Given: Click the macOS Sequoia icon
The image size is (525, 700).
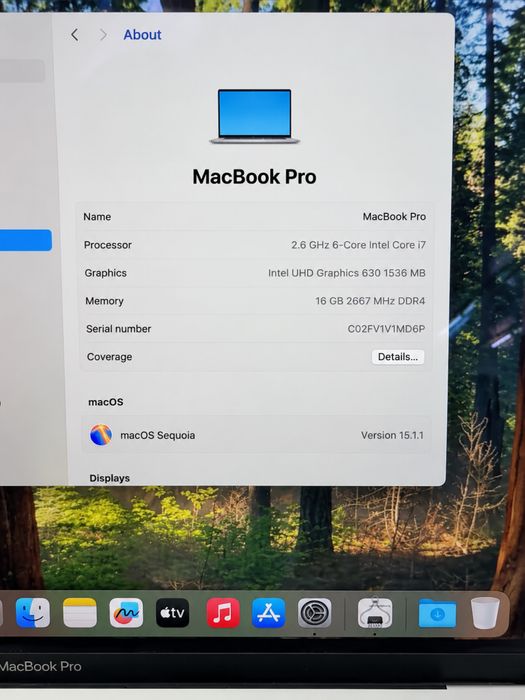Looking at the screenshot, I should 101,435.
